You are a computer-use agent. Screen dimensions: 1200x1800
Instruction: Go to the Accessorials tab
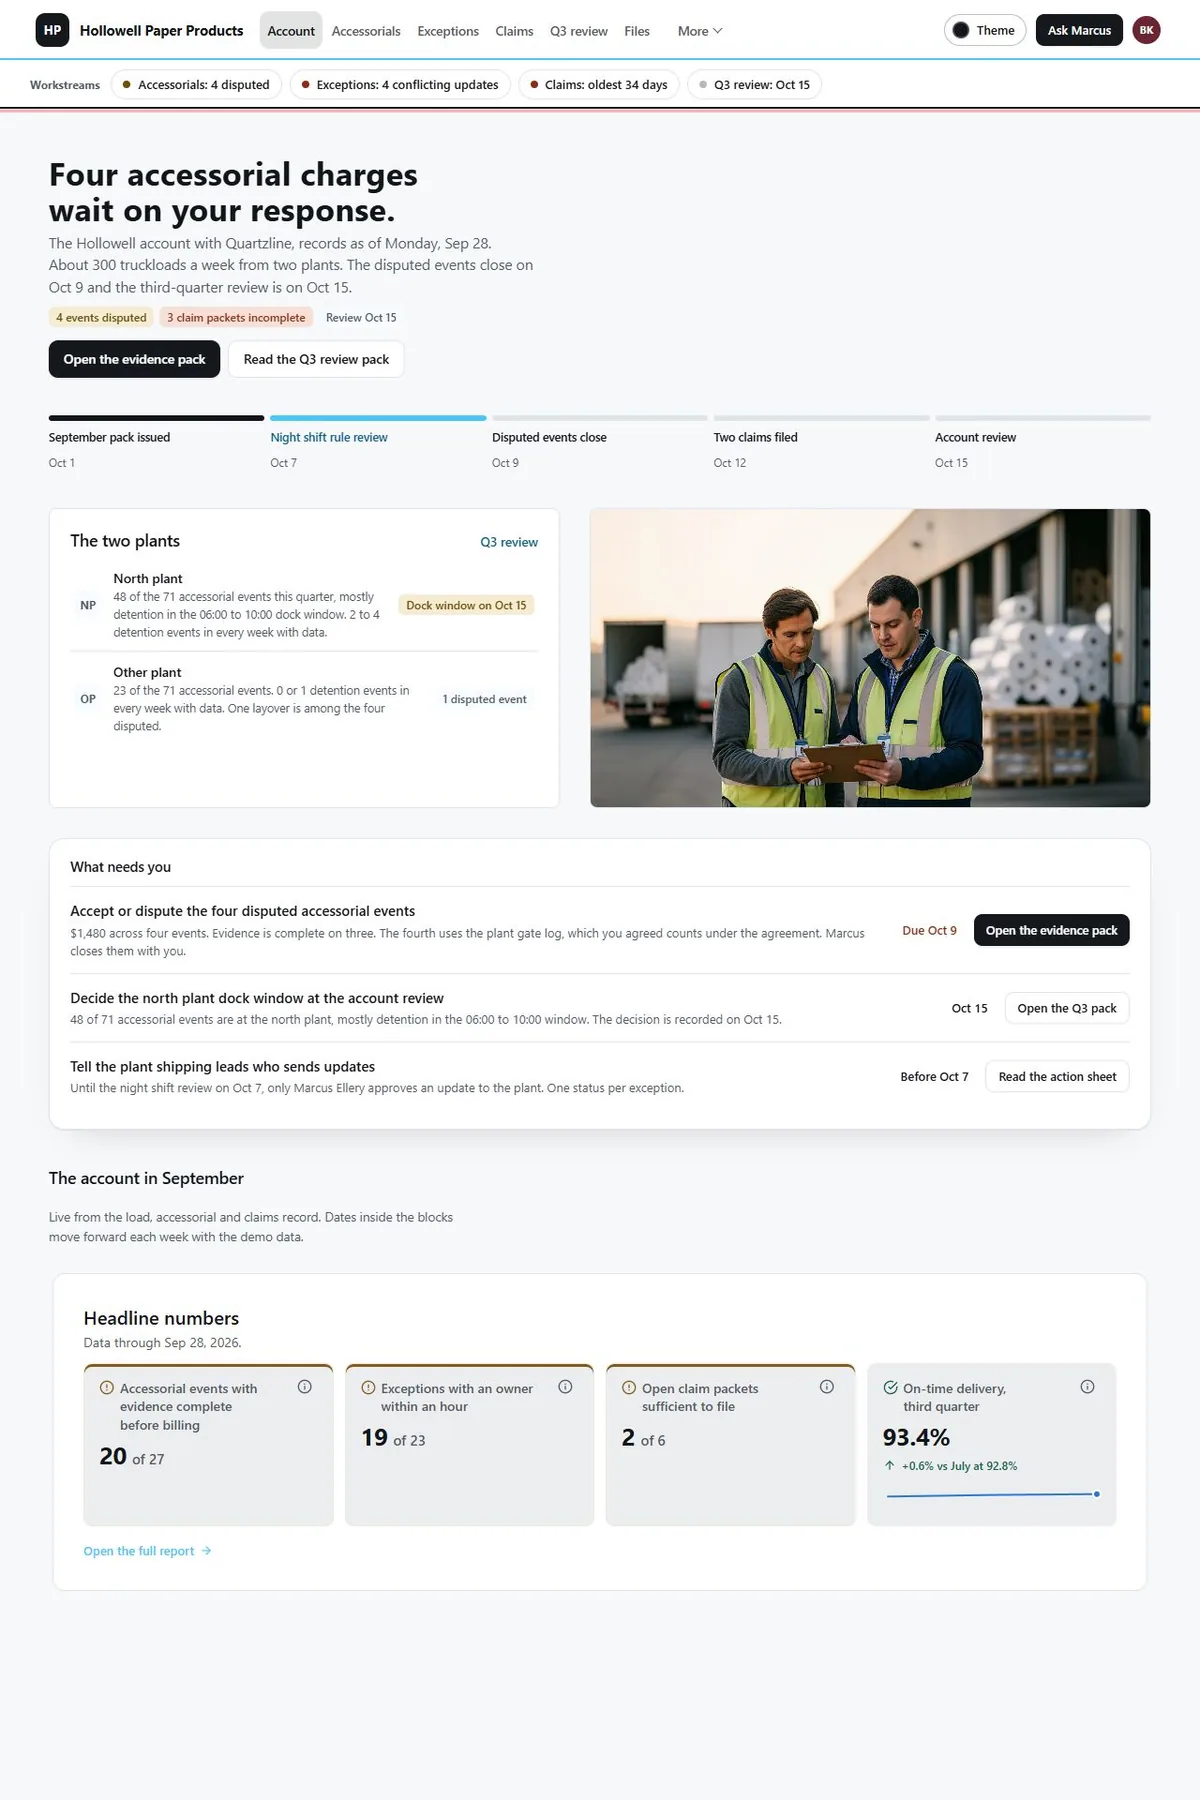[366, 31]
